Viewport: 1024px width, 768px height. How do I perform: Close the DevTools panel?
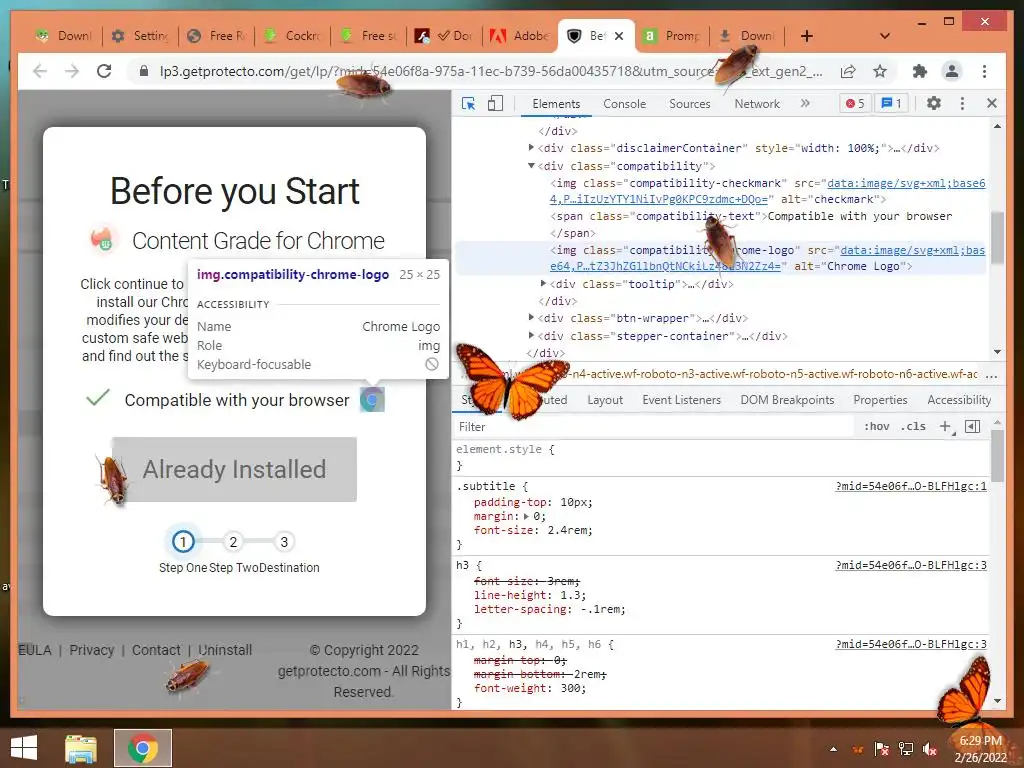point(991,103)
